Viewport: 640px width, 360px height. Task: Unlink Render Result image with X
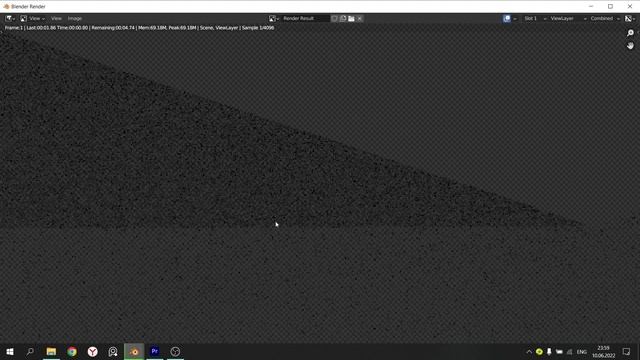360,18
